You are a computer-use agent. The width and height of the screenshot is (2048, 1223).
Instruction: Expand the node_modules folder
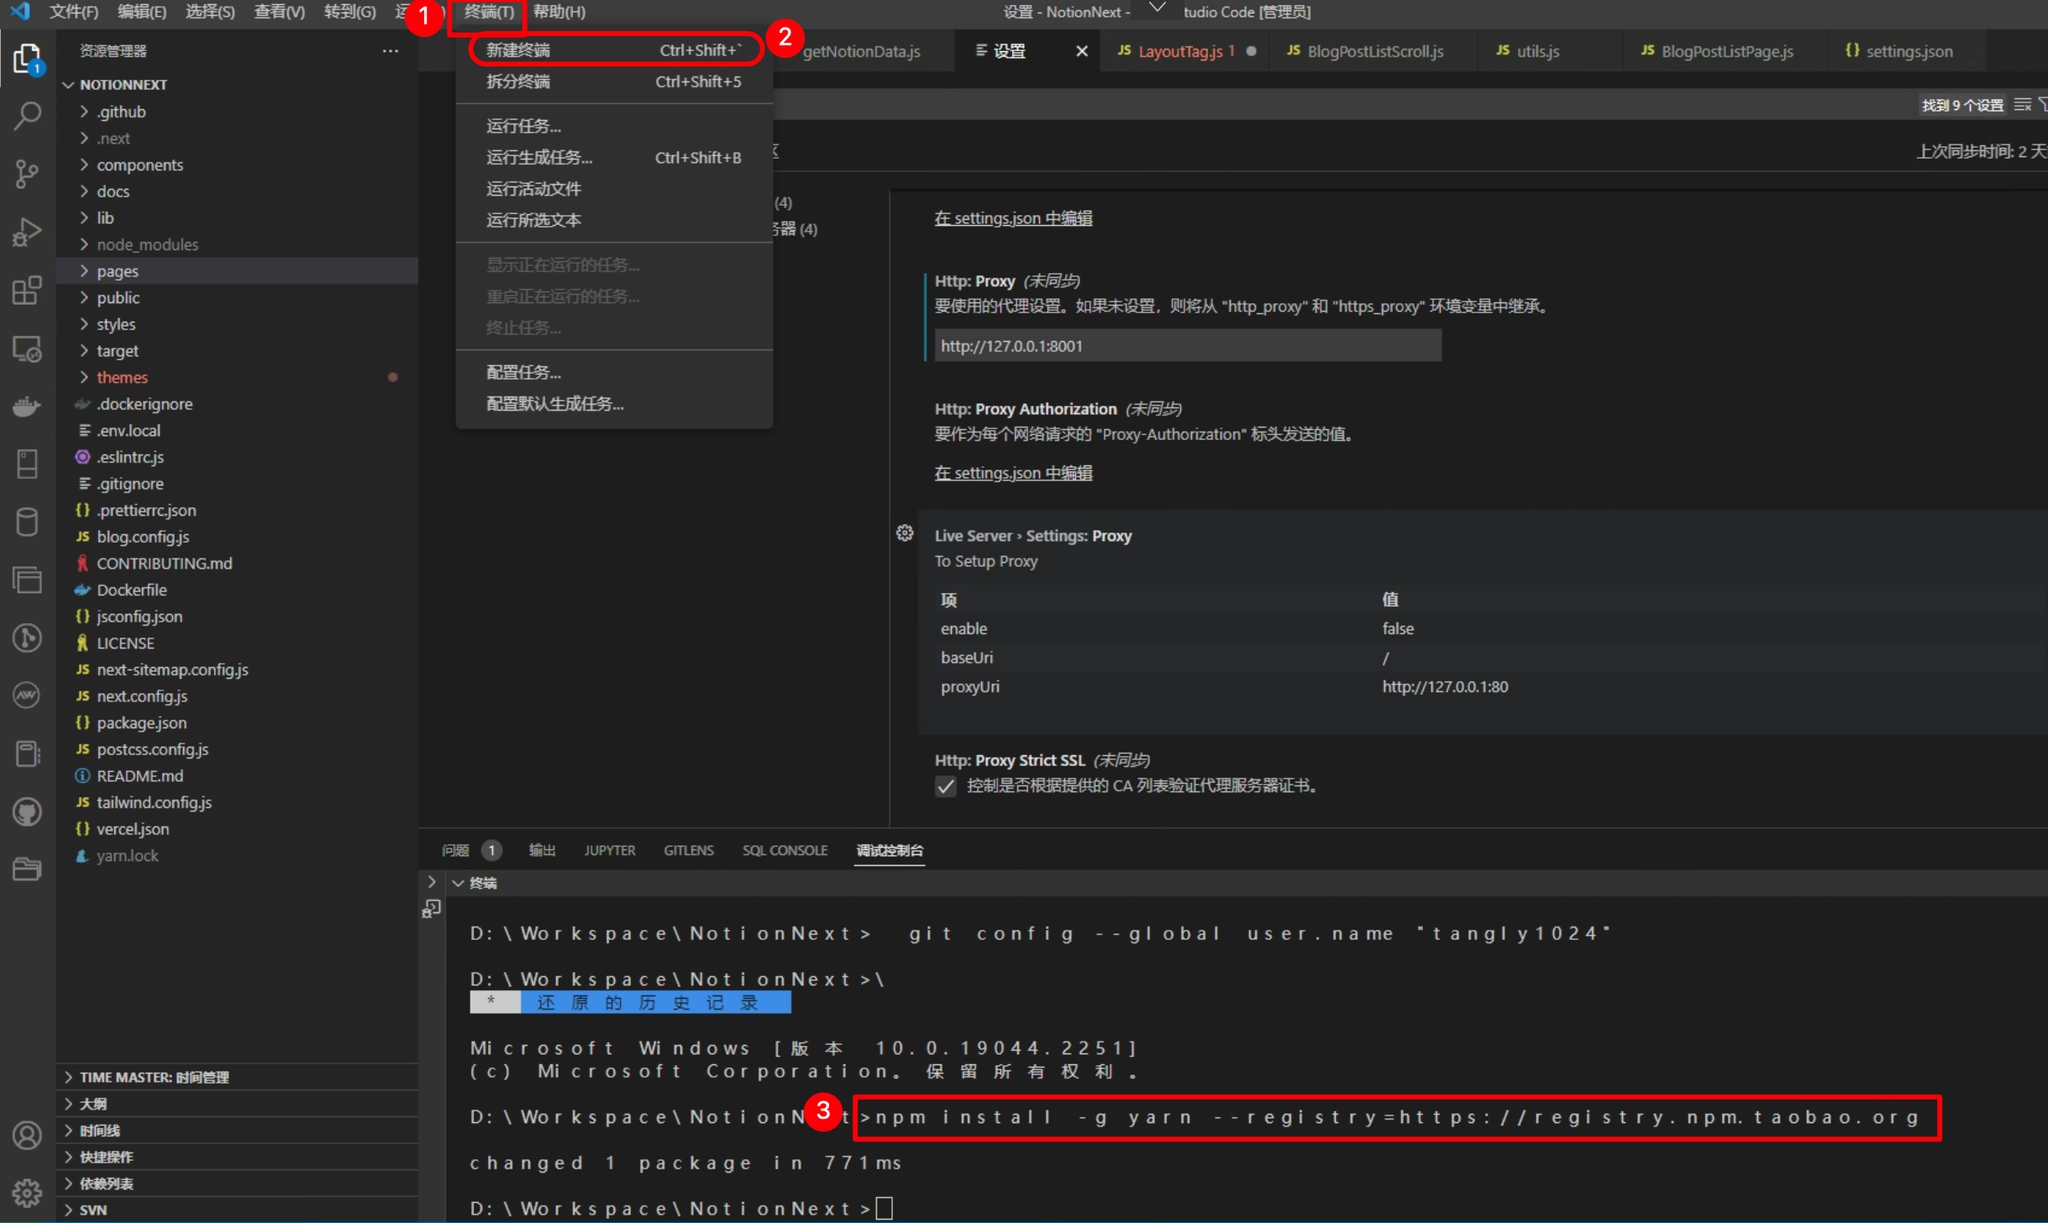click(84, 244)
